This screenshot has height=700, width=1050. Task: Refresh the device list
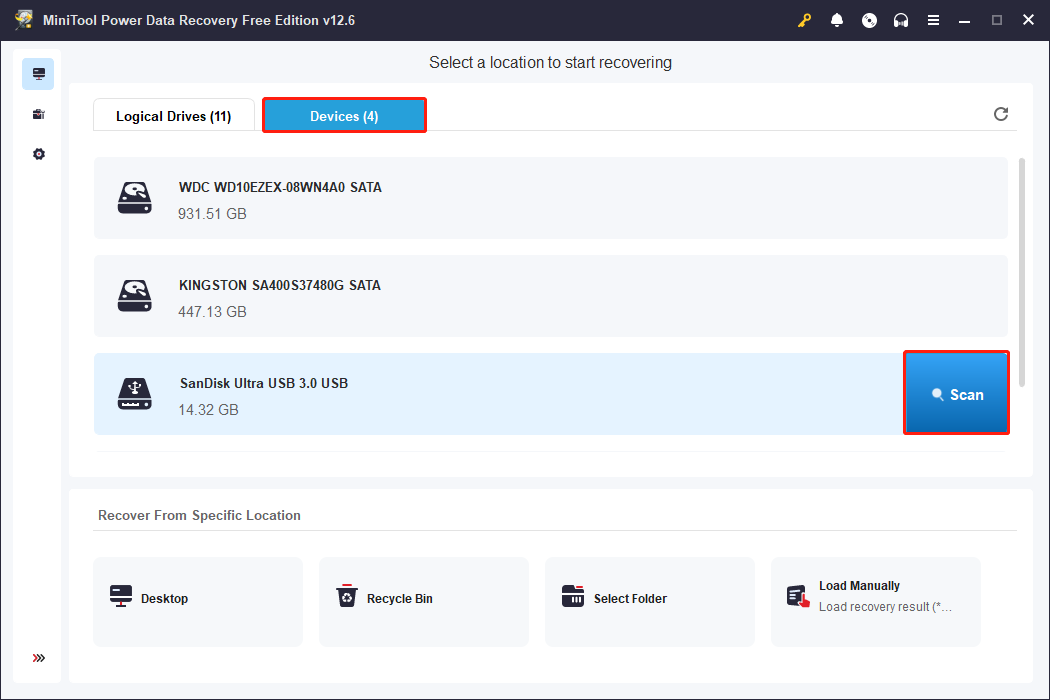[x=1001, y=114]
